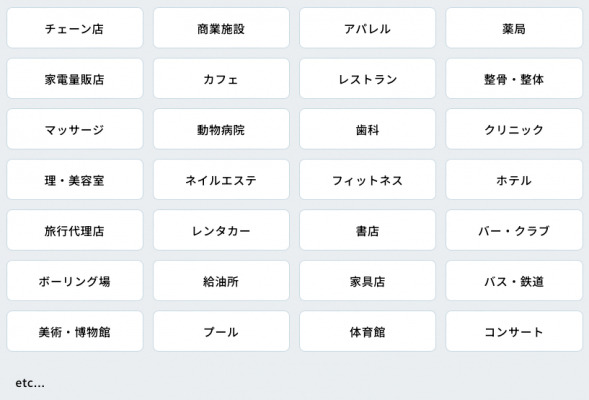Image resolution: width=589 pixels, height=400 pixels.
Task: Click the カフェ button
Action: [x=221, y=78]
